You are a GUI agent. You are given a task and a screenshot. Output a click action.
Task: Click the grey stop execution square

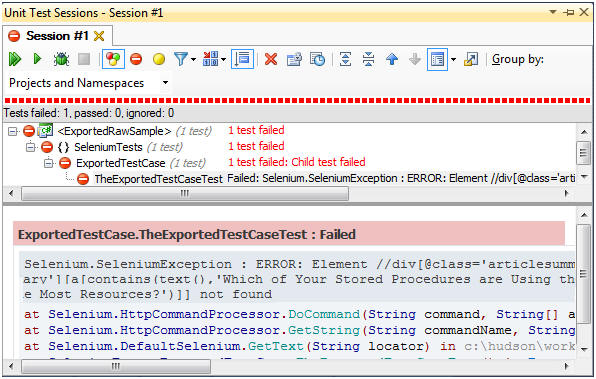[x=84, y=59]
